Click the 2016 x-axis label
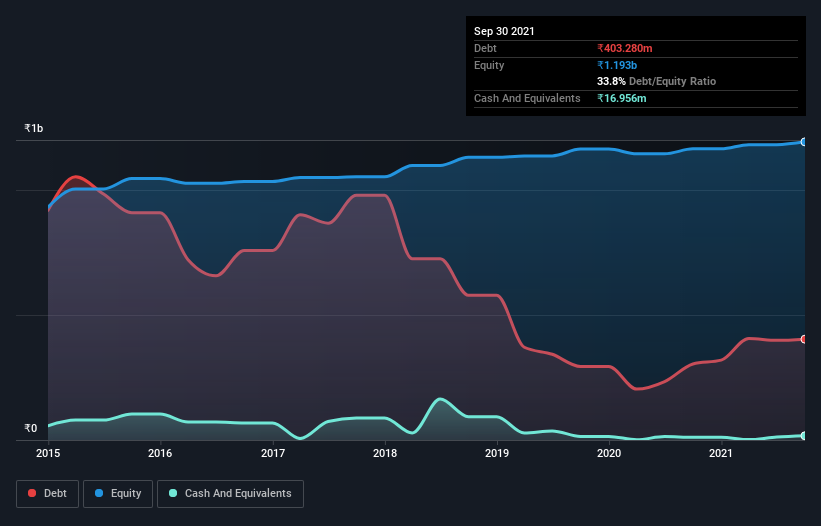 160,453
